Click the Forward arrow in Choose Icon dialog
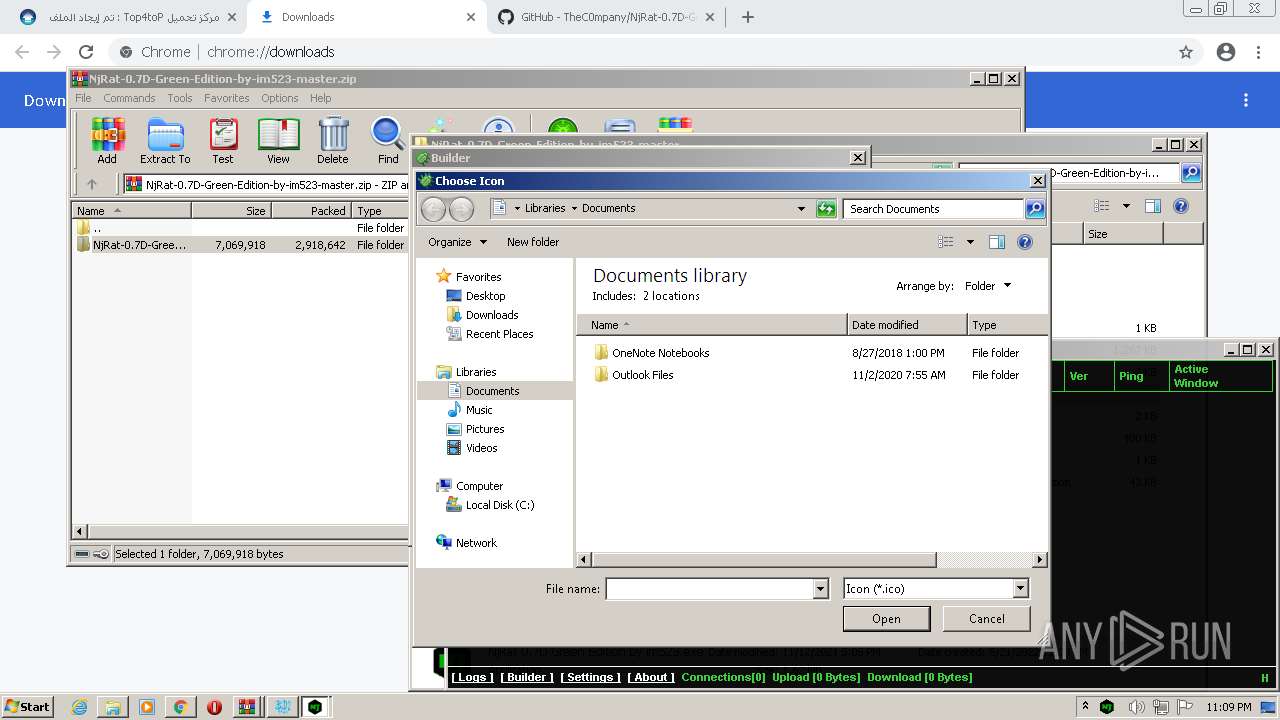The image size is (1280, 720). [461, 209]
